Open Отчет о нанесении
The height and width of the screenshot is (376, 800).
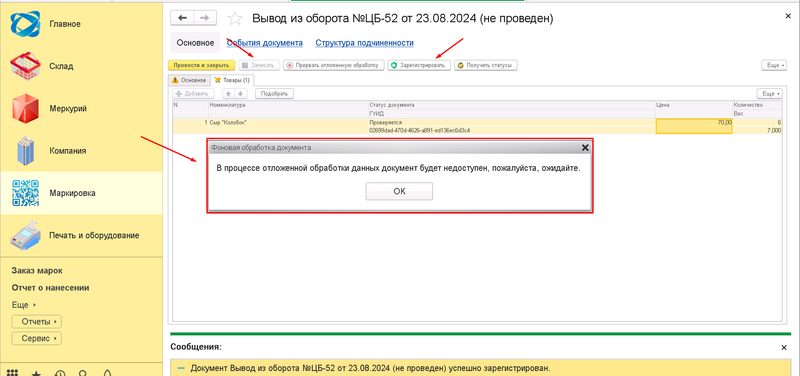pyautogui.click(x=51, y=288)
